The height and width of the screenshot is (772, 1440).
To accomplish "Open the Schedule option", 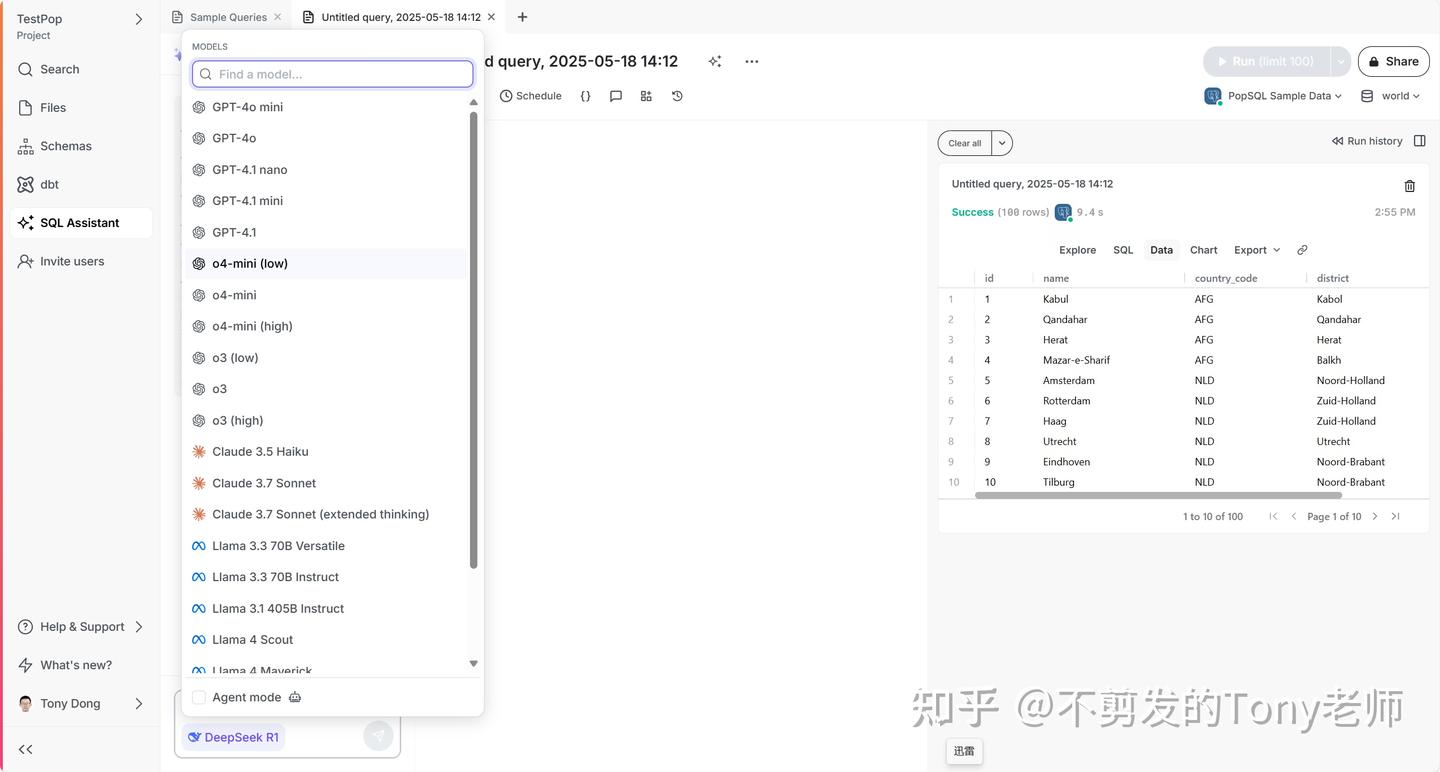I will pos(532,96).
